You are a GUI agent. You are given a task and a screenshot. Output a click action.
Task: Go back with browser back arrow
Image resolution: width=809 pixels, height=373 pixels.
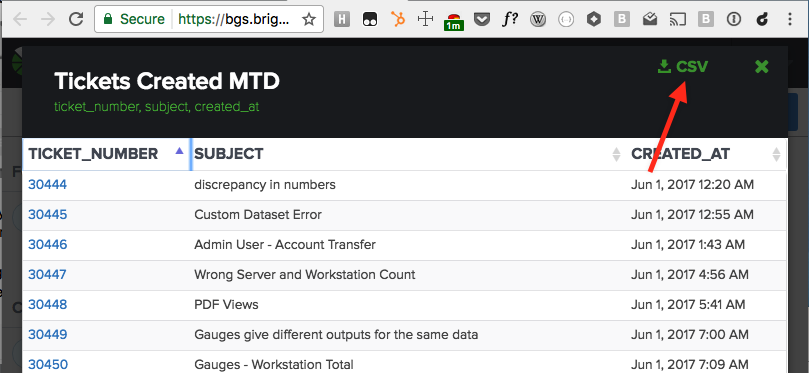click(x=20, y=20)
